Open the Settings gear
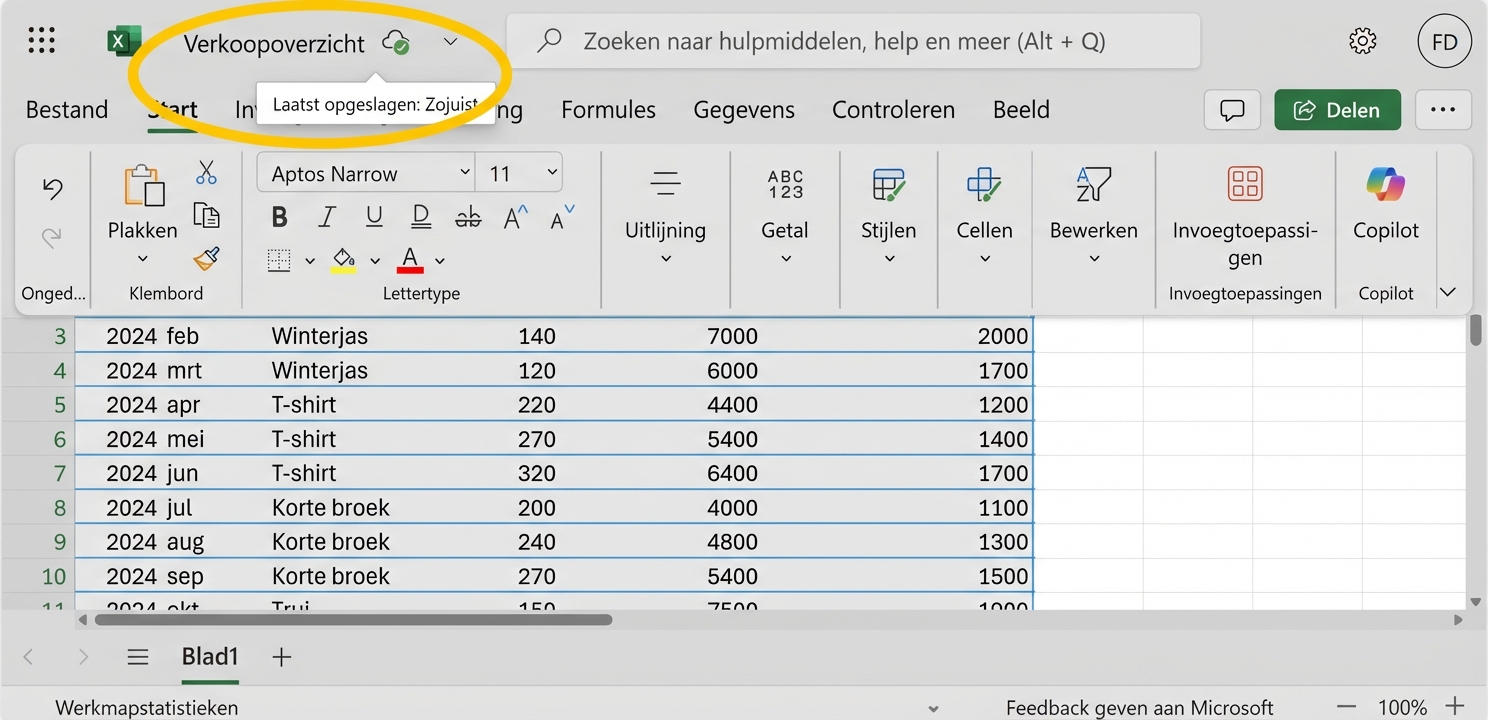 (1361, 40)
